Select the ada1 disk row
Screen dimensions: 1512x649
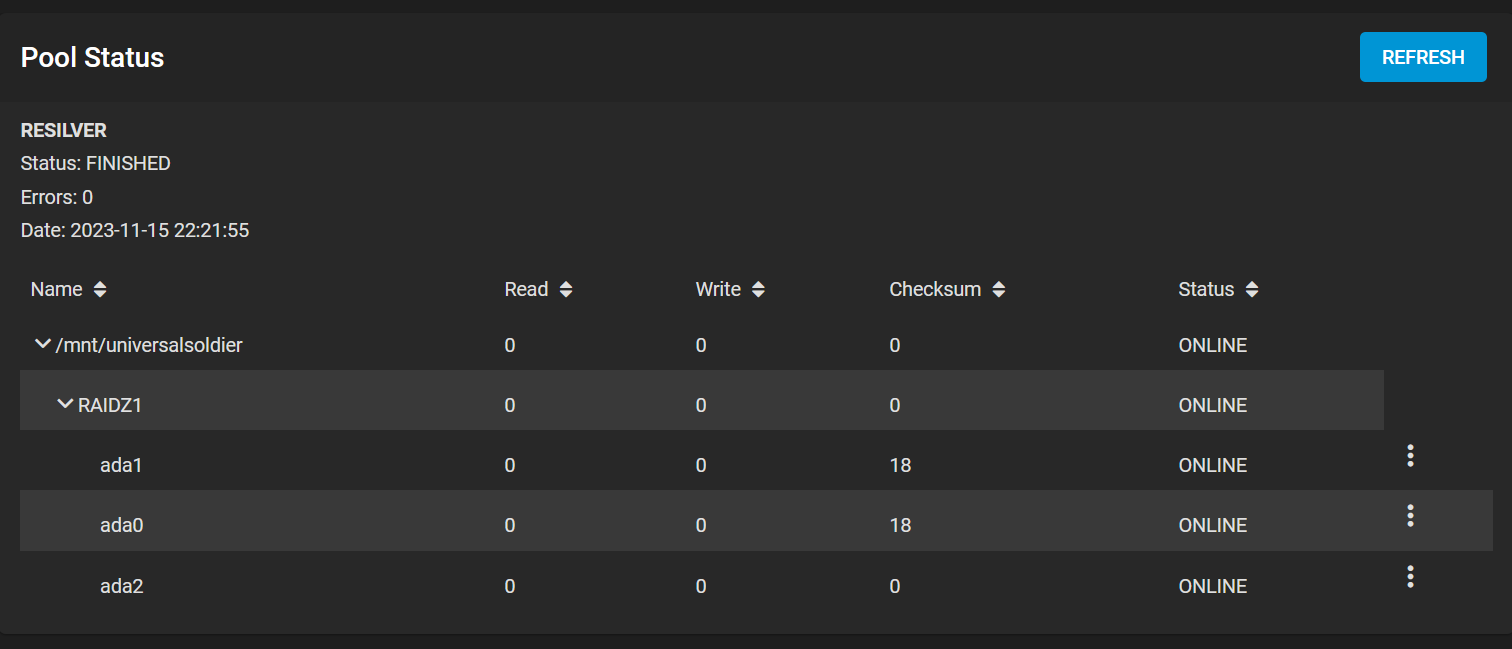[702, 465]
